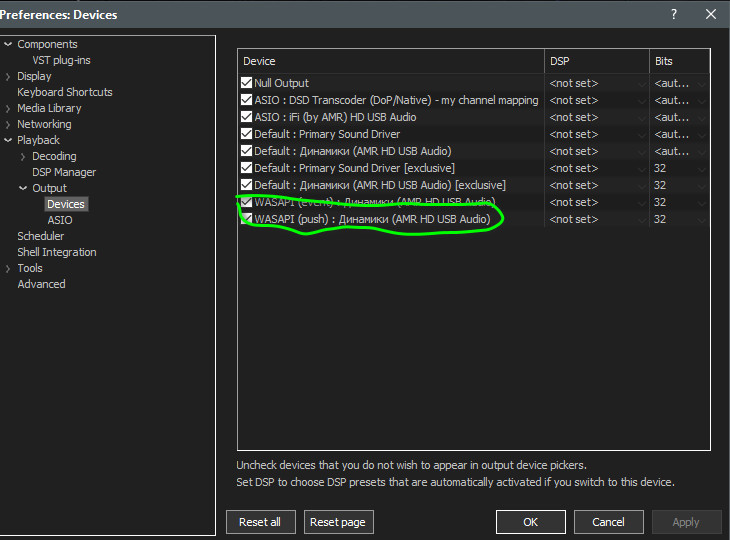The height and width of the screenshot is (540, 730).
Task: Dismiss dialog with Cancel button
Action: click(608, 522)
